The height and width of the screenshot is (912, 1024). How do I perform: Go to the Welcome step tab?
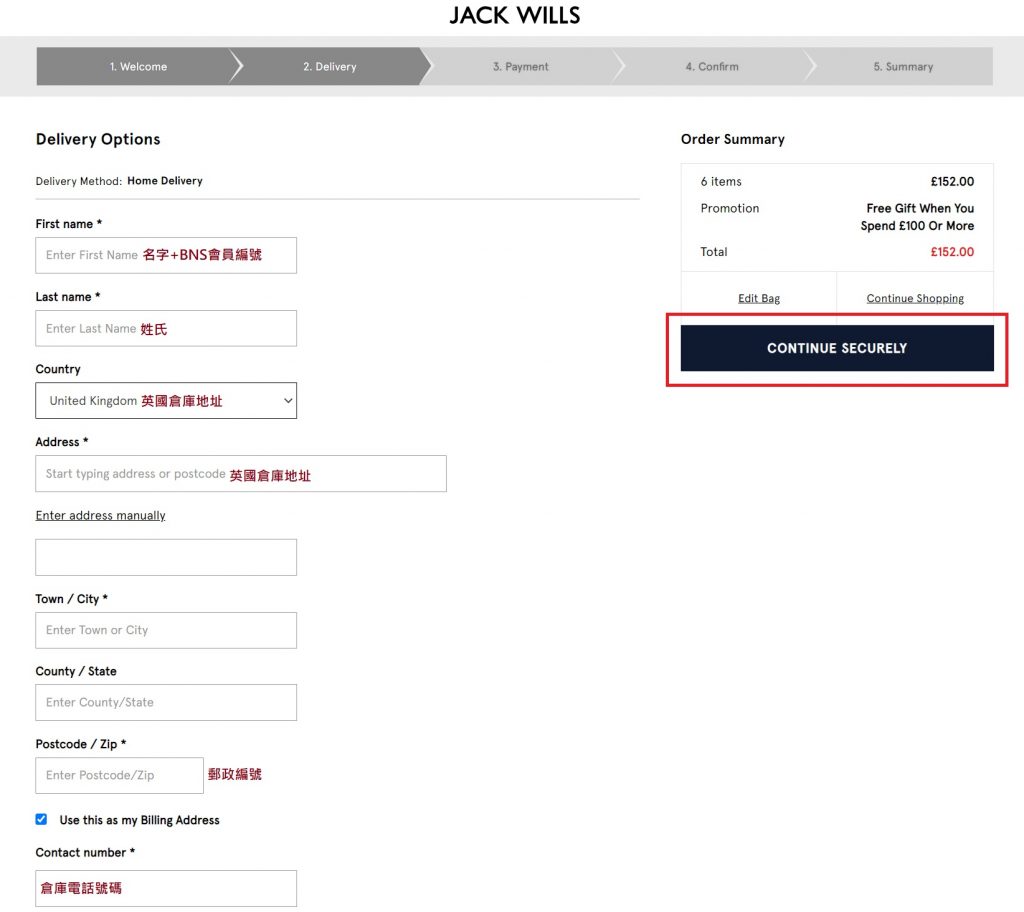click(x=138, y=67)
